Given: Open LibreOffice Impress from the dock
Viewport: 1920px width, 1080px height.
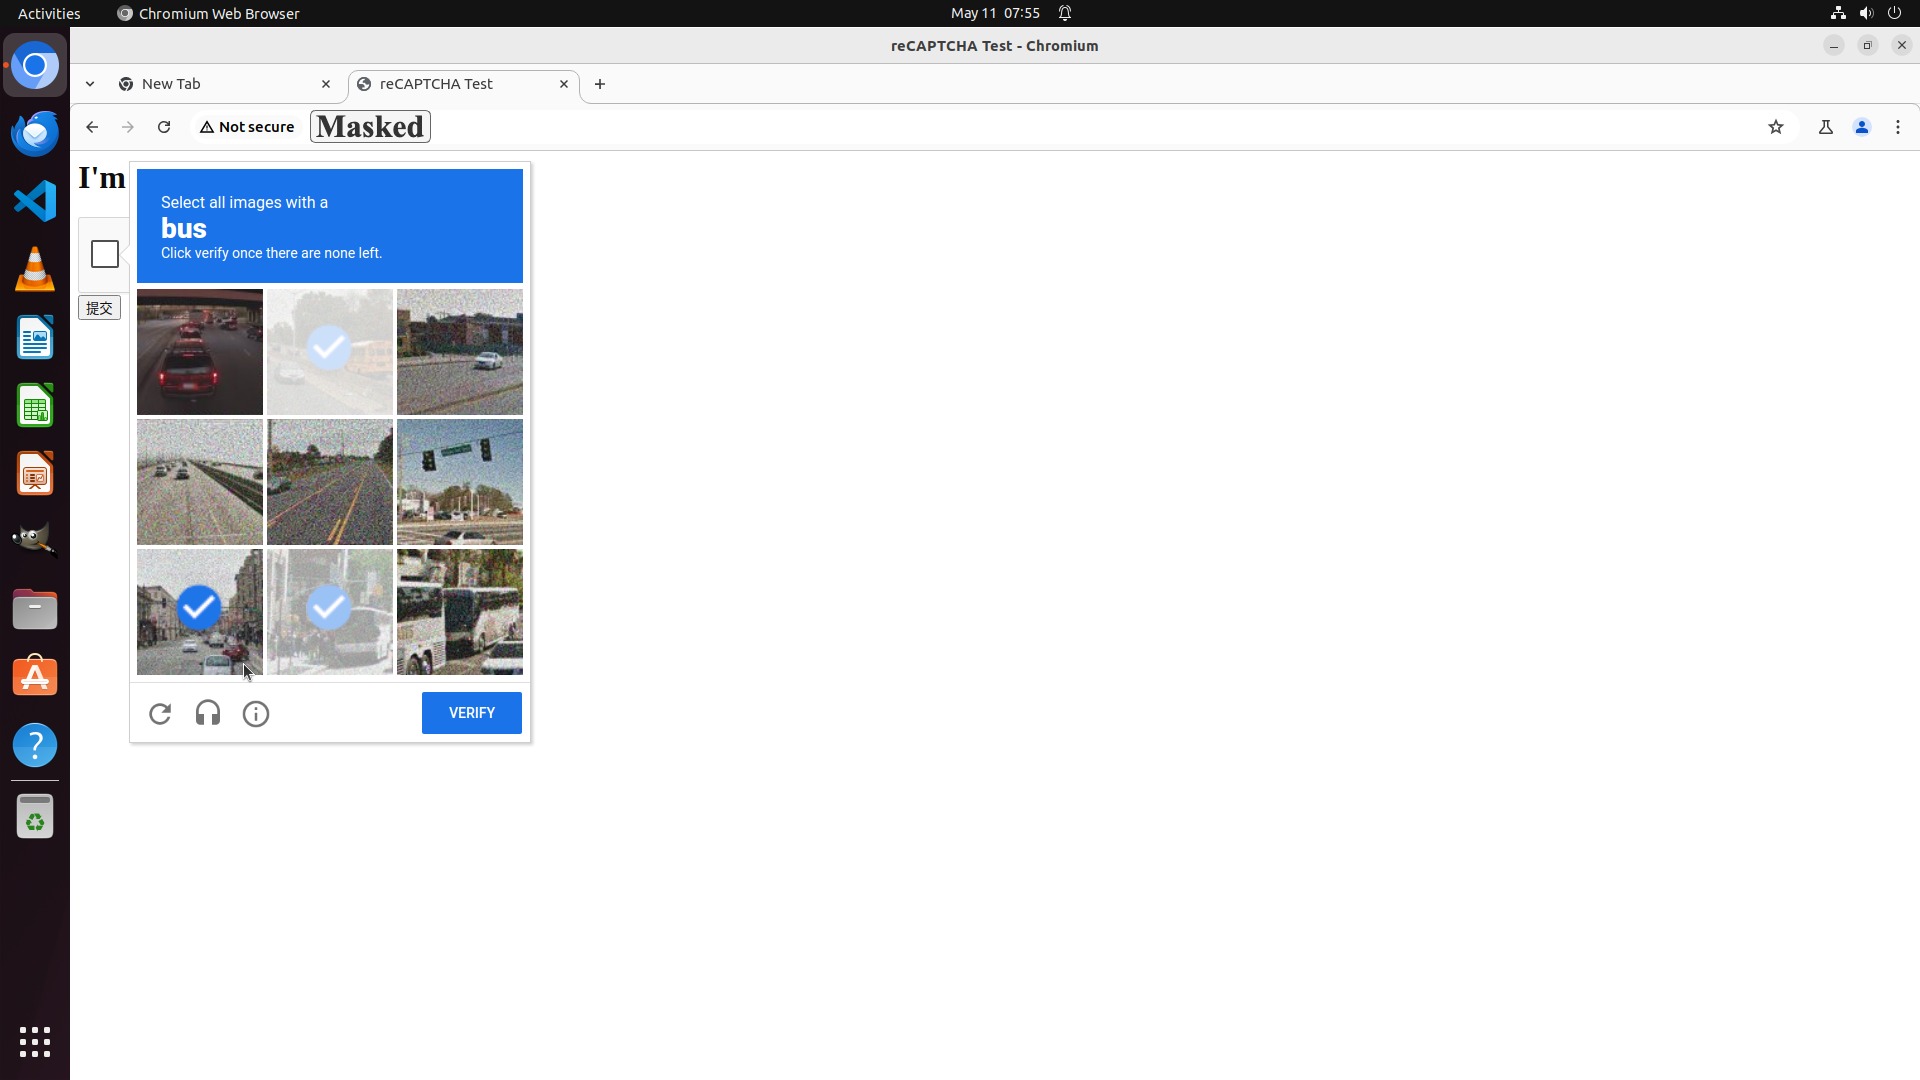Looking at the screenshot, I should (x=35, y=474).
